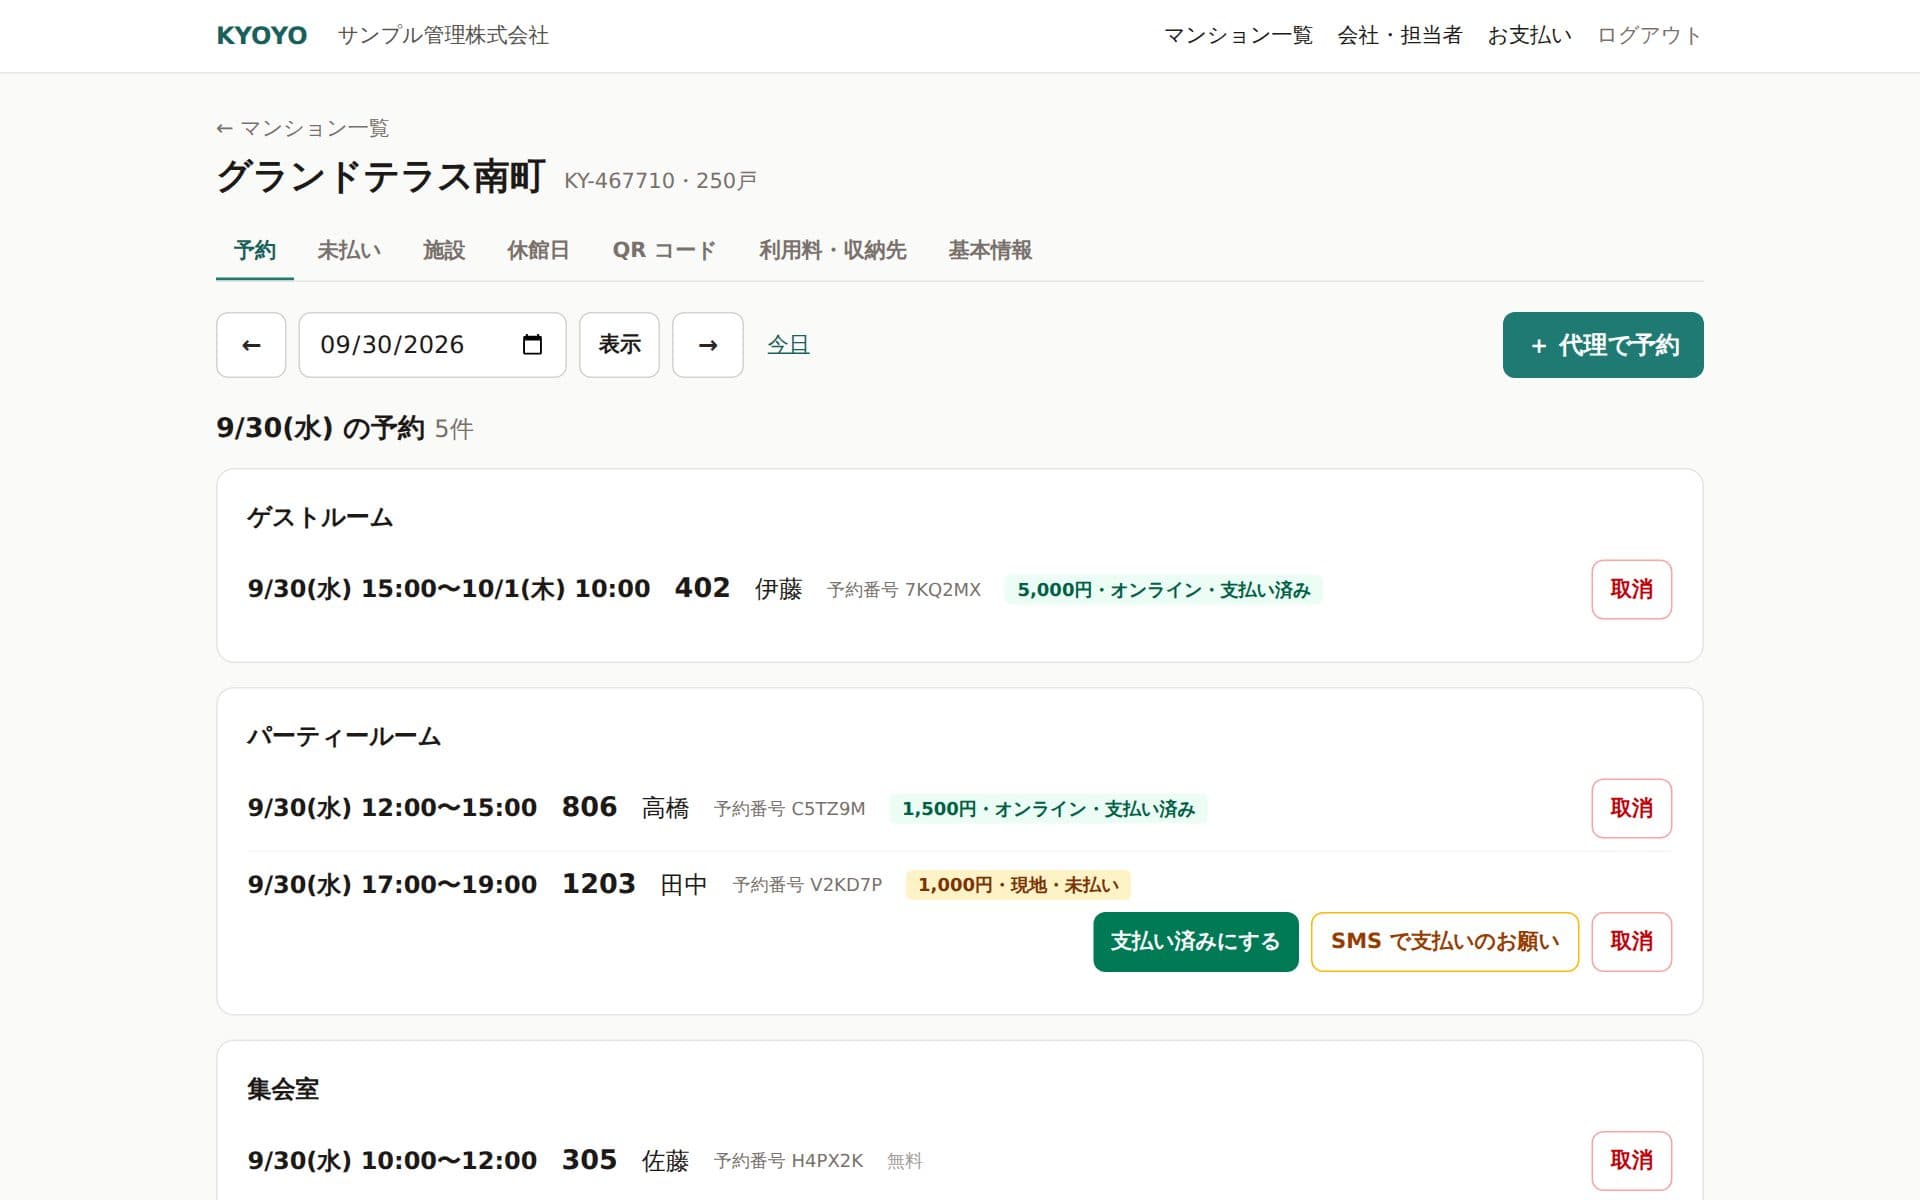Click マンション一覧 in the top navigation
1920x1200 pixels.
coord(1238,36)
